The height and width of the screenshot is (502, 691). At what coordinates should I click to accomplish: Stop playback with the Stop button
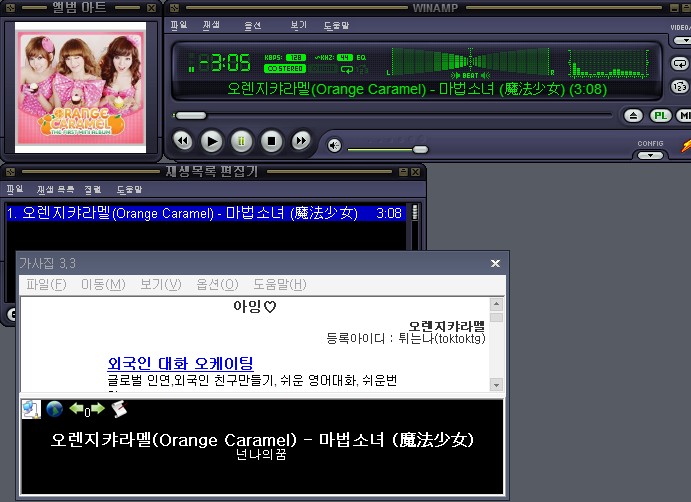coord(270,141)
